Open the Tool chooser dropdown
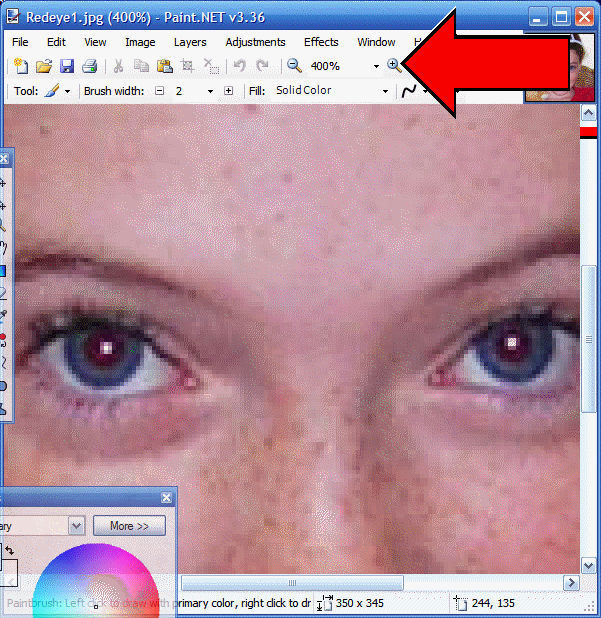This screenshot has width=601, height=618. [67, 92]
